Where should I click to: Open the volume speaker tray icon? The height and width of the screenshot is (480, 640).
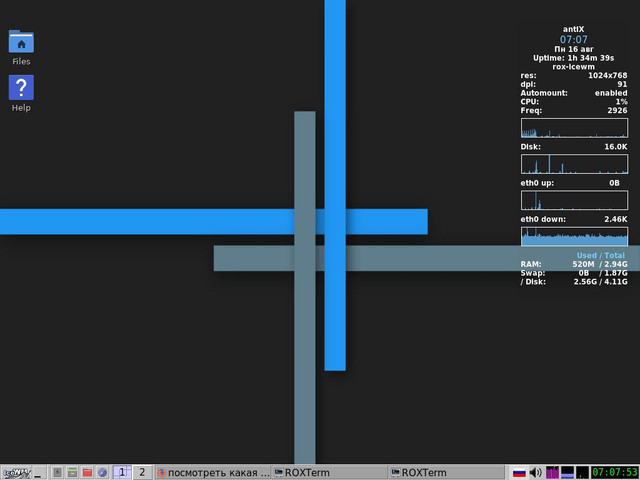click(536, 473)
